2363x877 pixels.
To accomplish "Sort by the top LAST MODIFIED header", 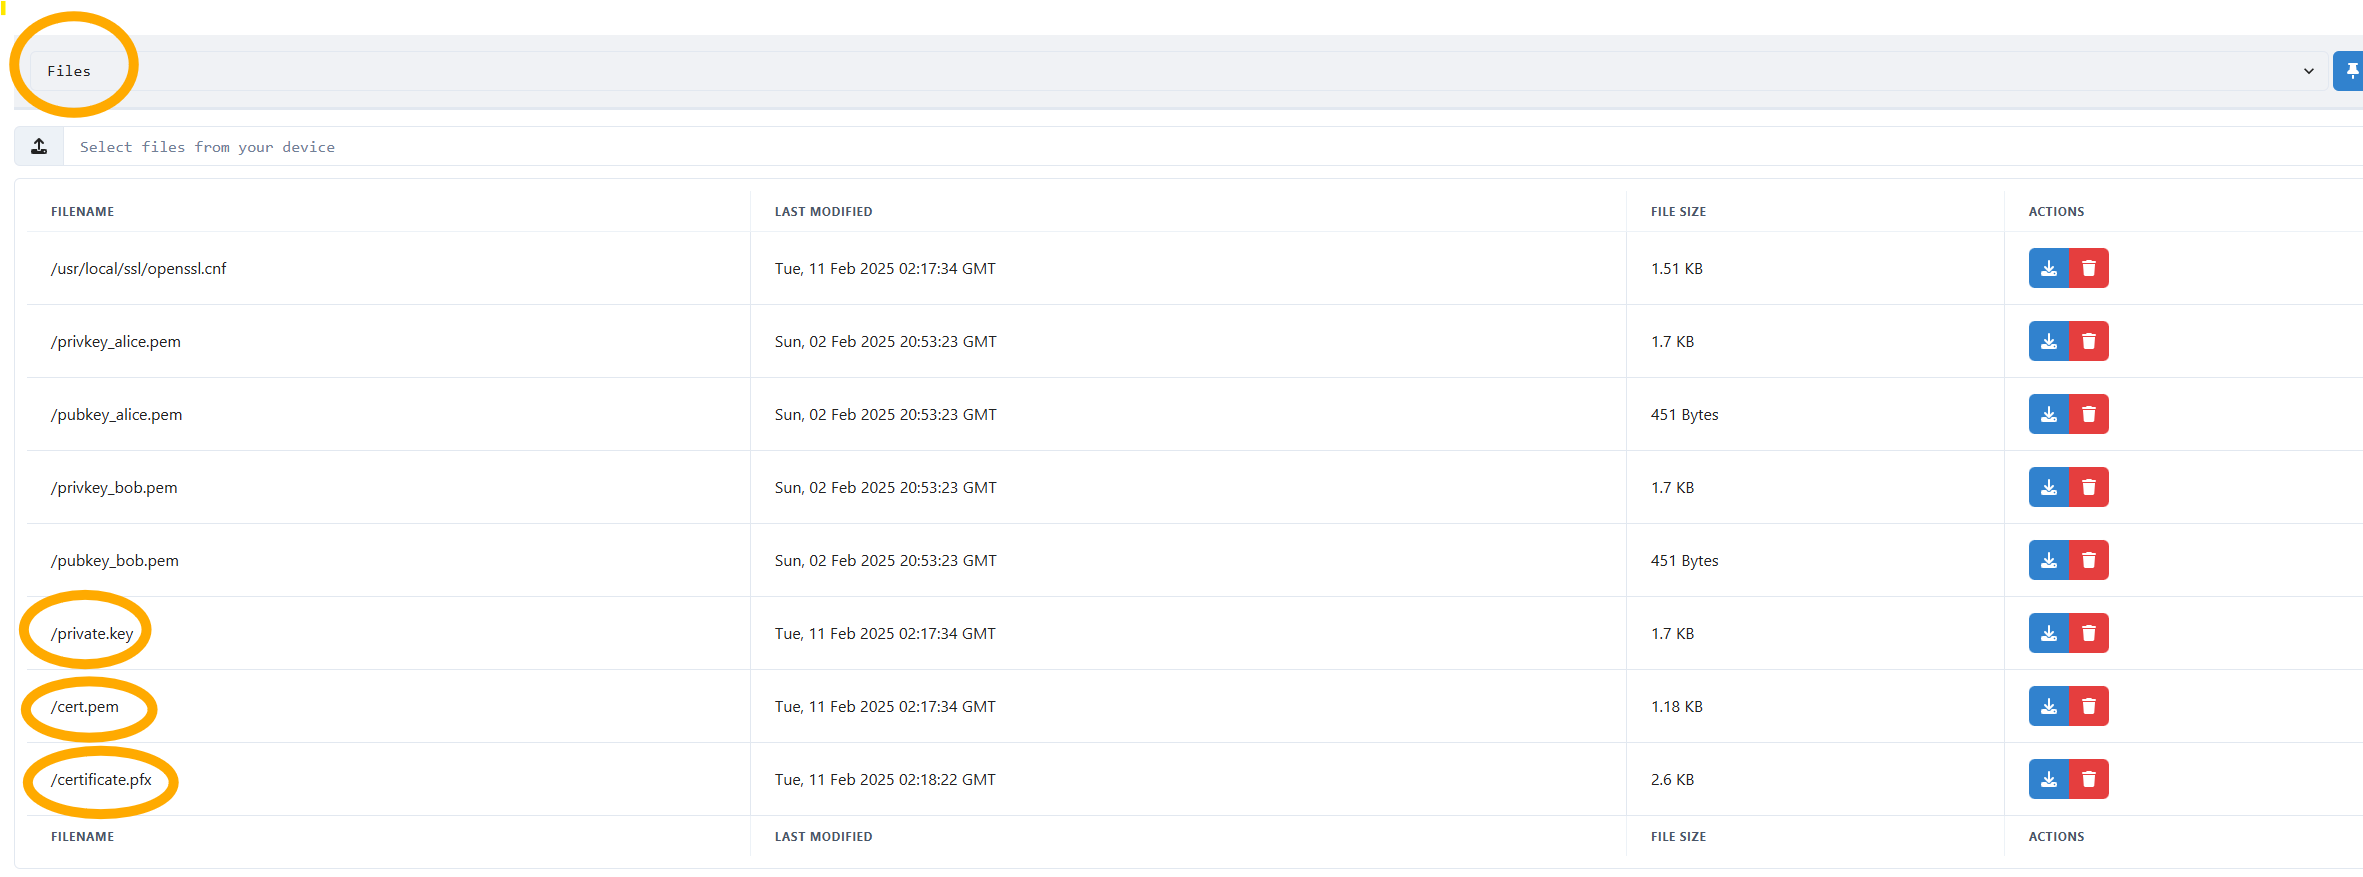I will coord(823,212).
